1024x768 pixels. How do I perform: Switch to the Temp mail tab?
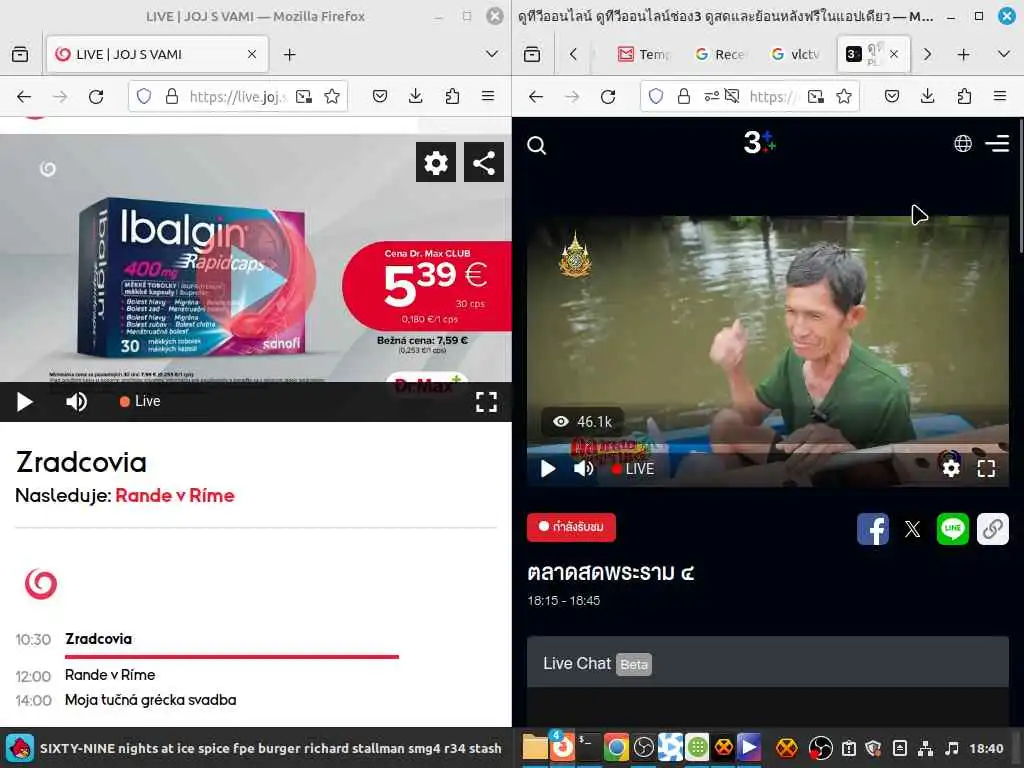coord(644,55)
